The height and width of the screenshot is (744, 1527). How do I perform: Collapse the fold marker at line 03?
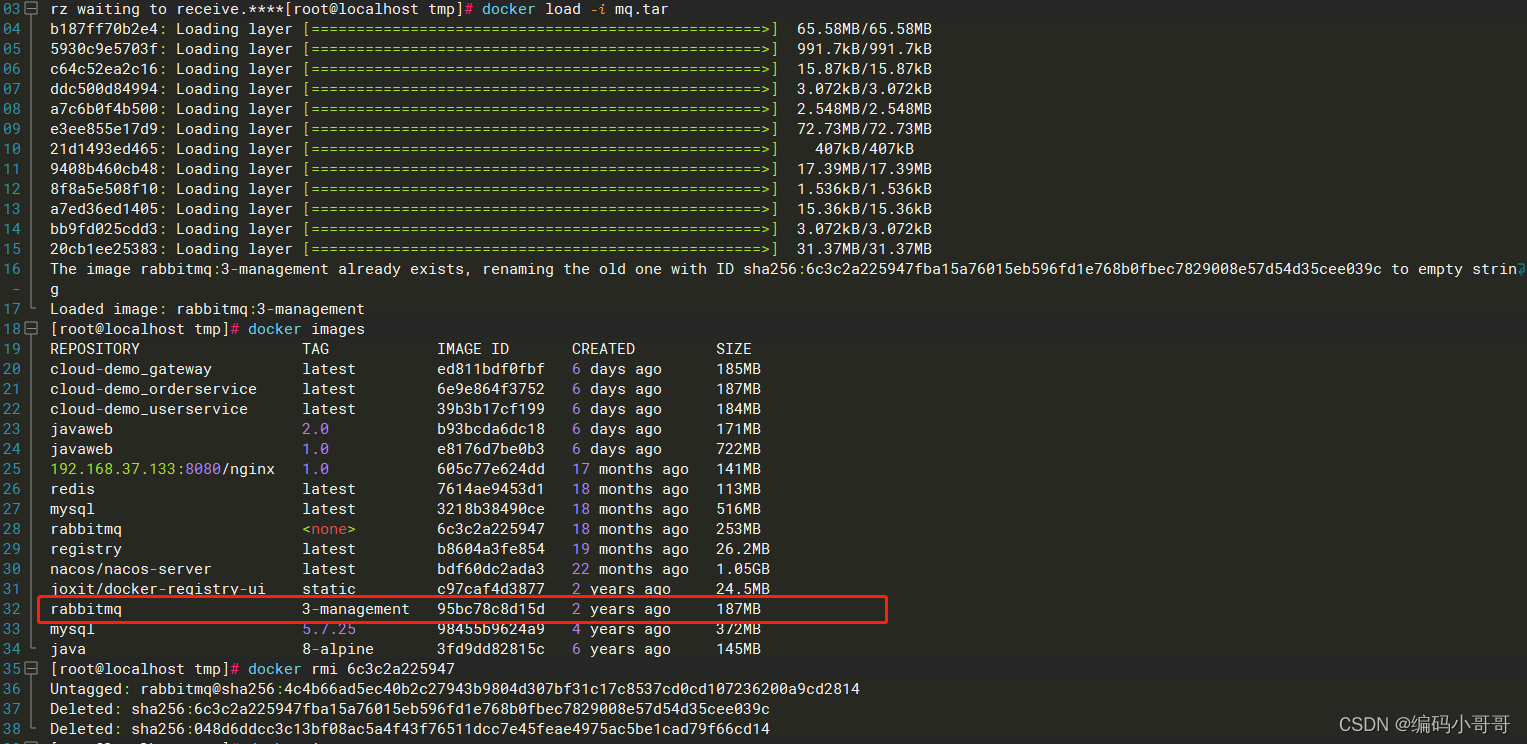(x=30, y=9)
